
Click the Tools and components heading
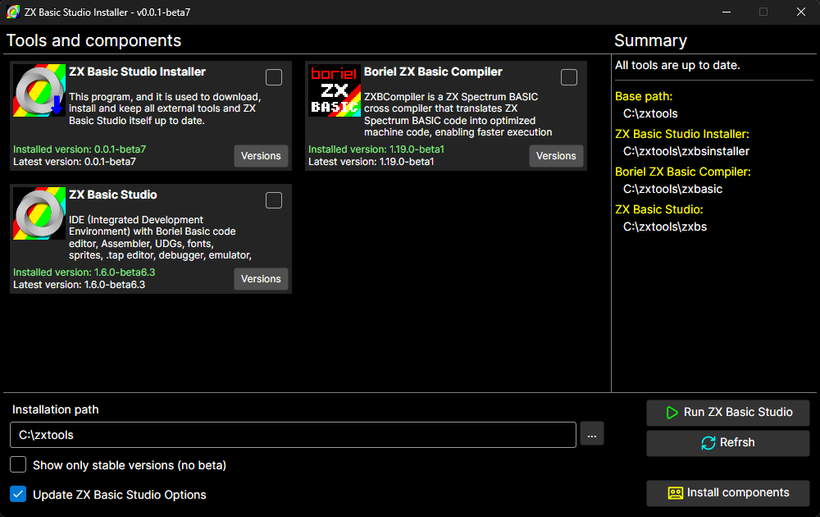(94, 41)
